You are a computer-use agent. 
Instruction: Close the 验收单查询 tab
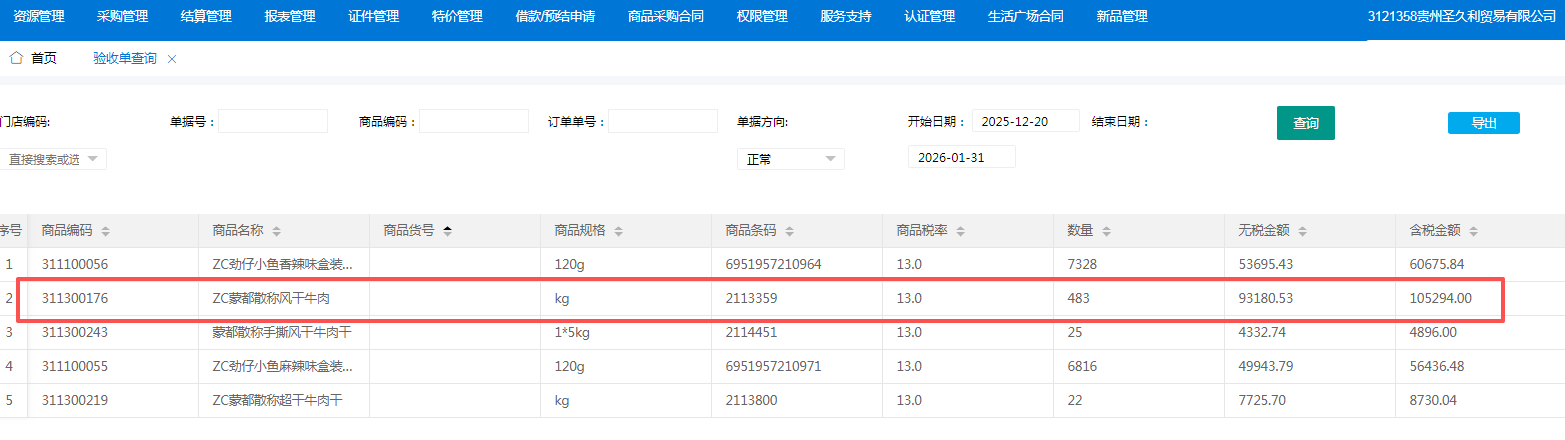pos(172,59)
